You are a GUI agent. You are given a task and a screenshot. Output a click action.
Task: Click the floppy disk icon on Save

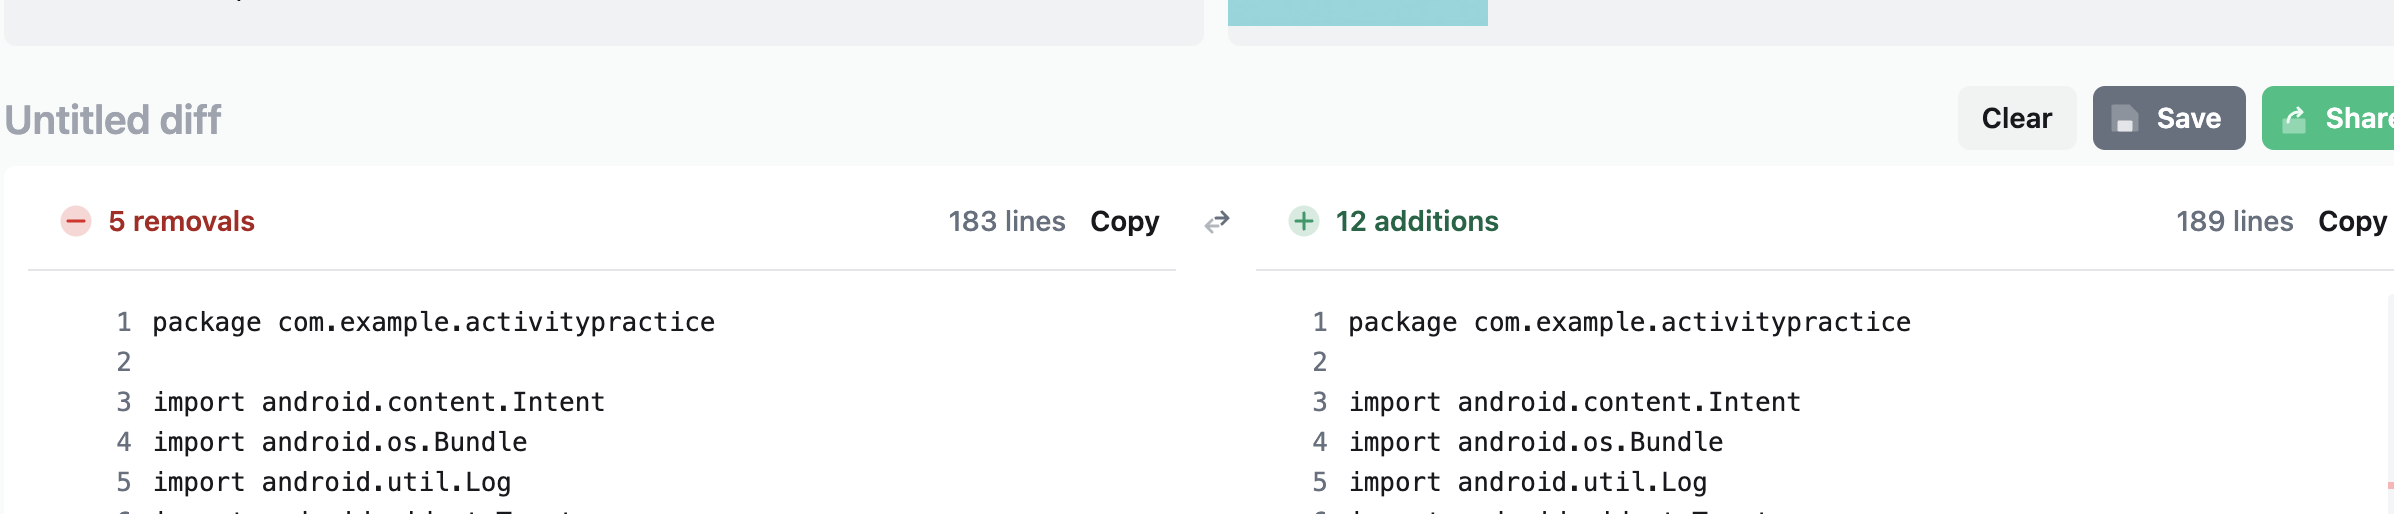(2125, 119)
